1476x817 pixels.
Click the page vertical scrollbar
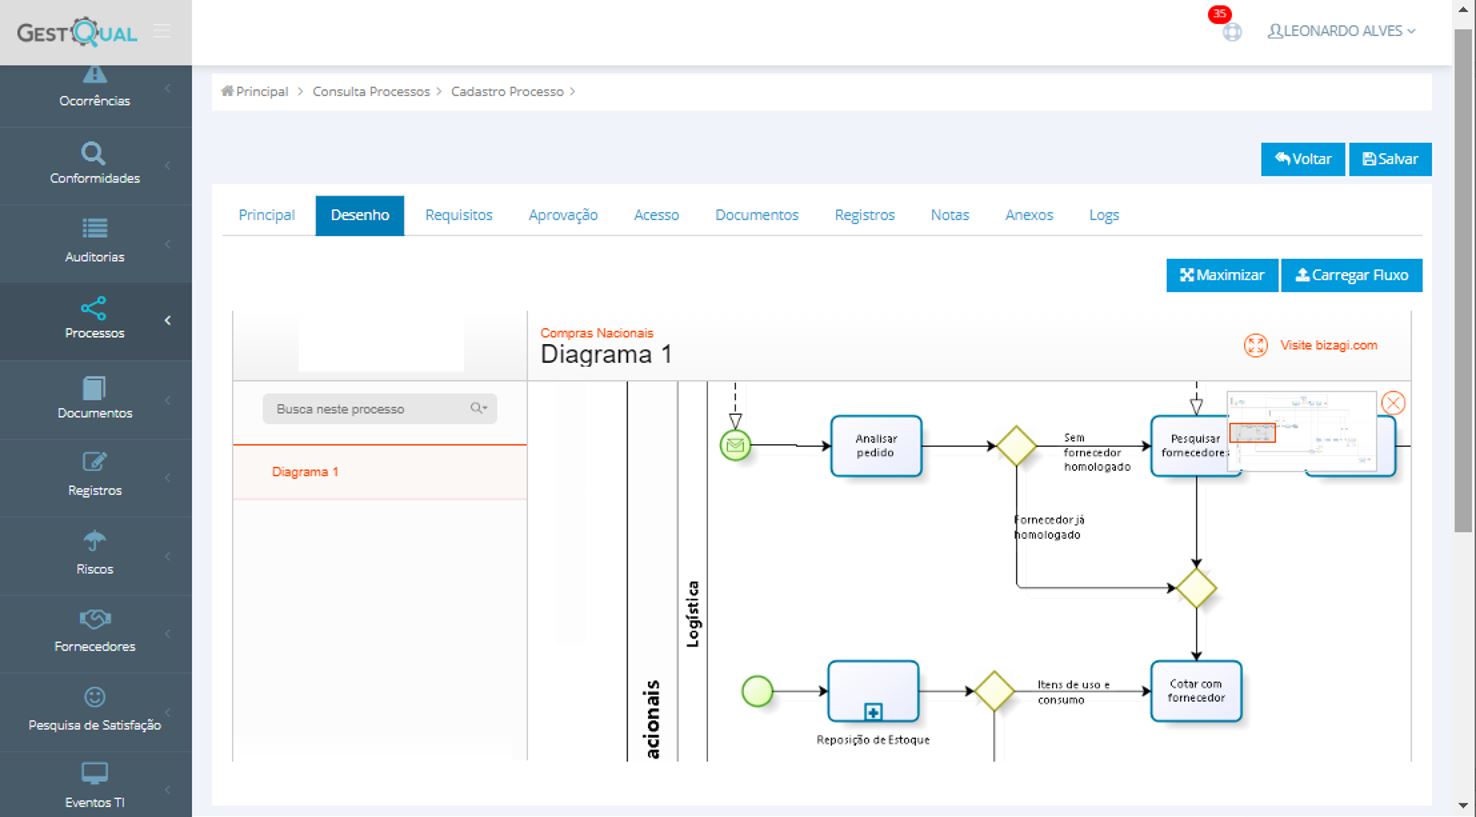point(1463,280)
